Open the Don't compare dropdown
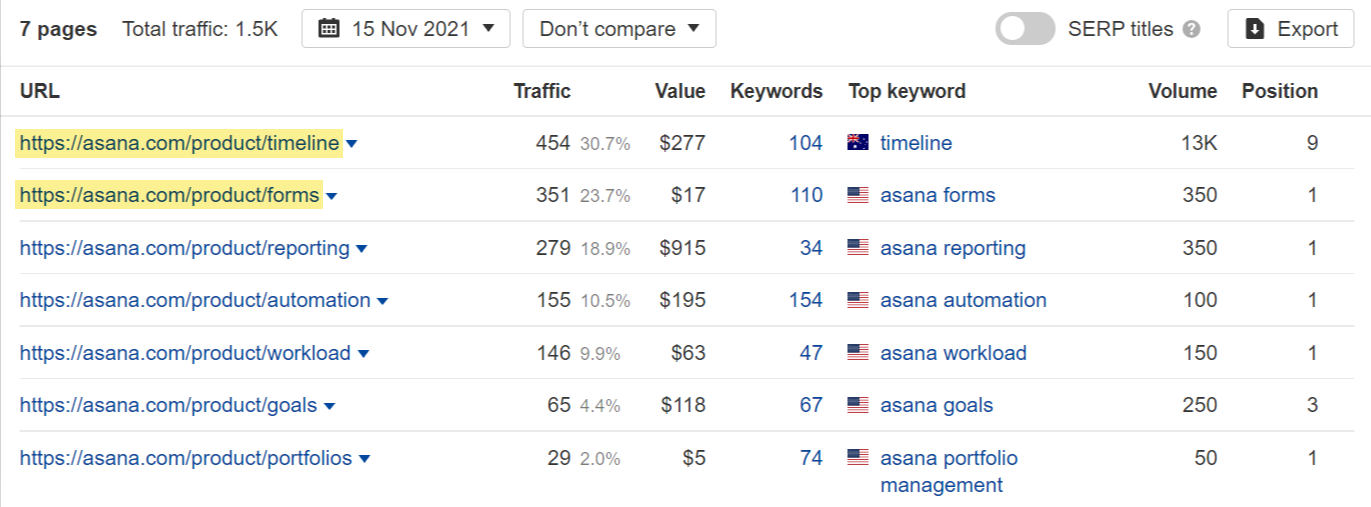Image resolution: width=1371 pixels, height=507 pixels. coord(619,29)
